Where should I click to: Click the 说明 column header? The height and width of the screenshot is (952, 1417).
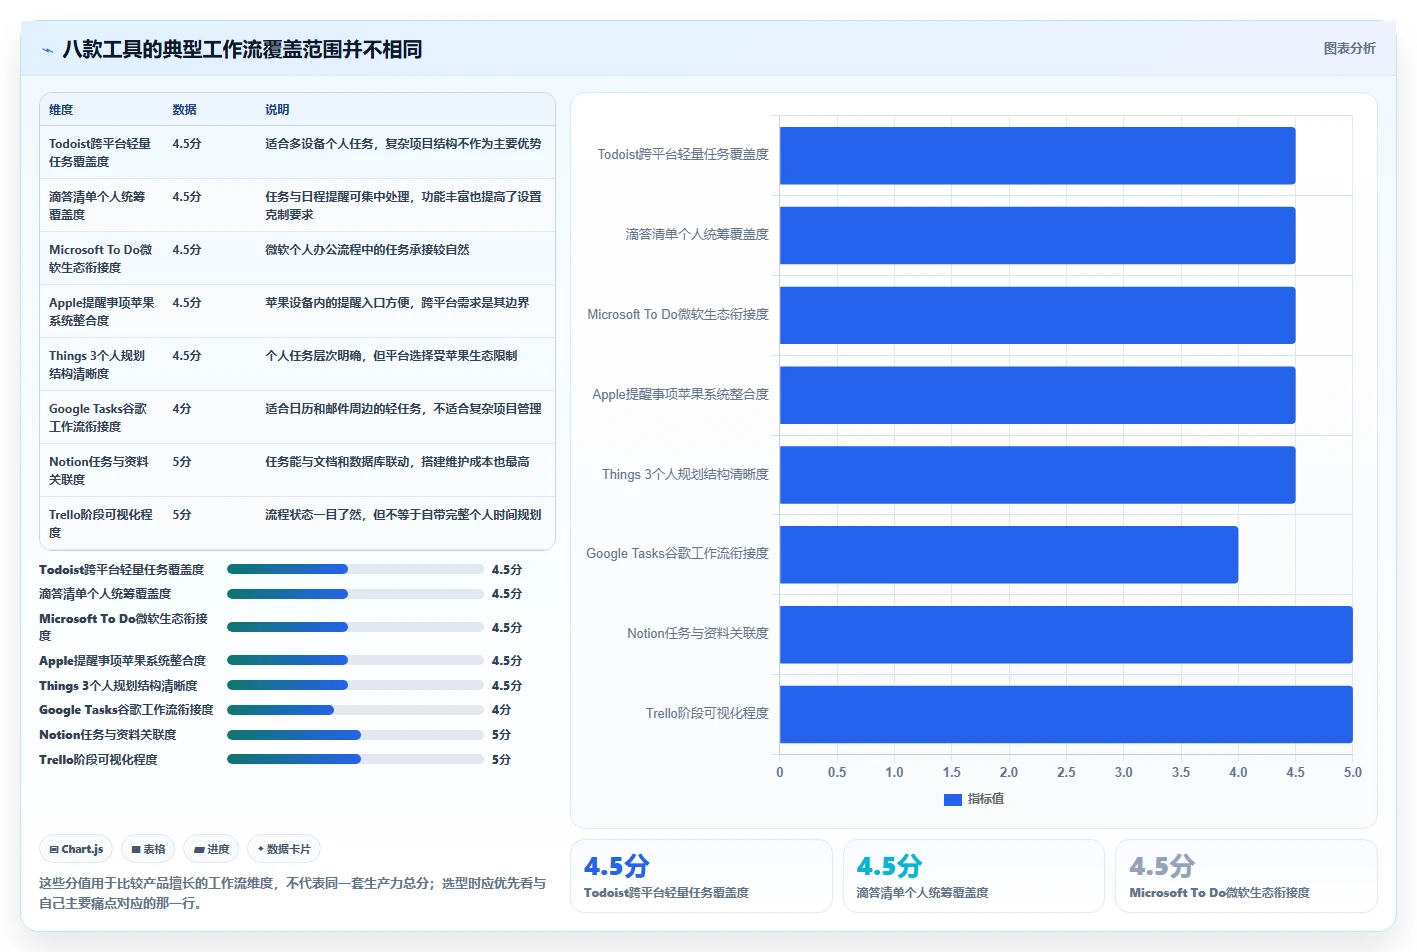pyautogui.click(x=277, y=110)
